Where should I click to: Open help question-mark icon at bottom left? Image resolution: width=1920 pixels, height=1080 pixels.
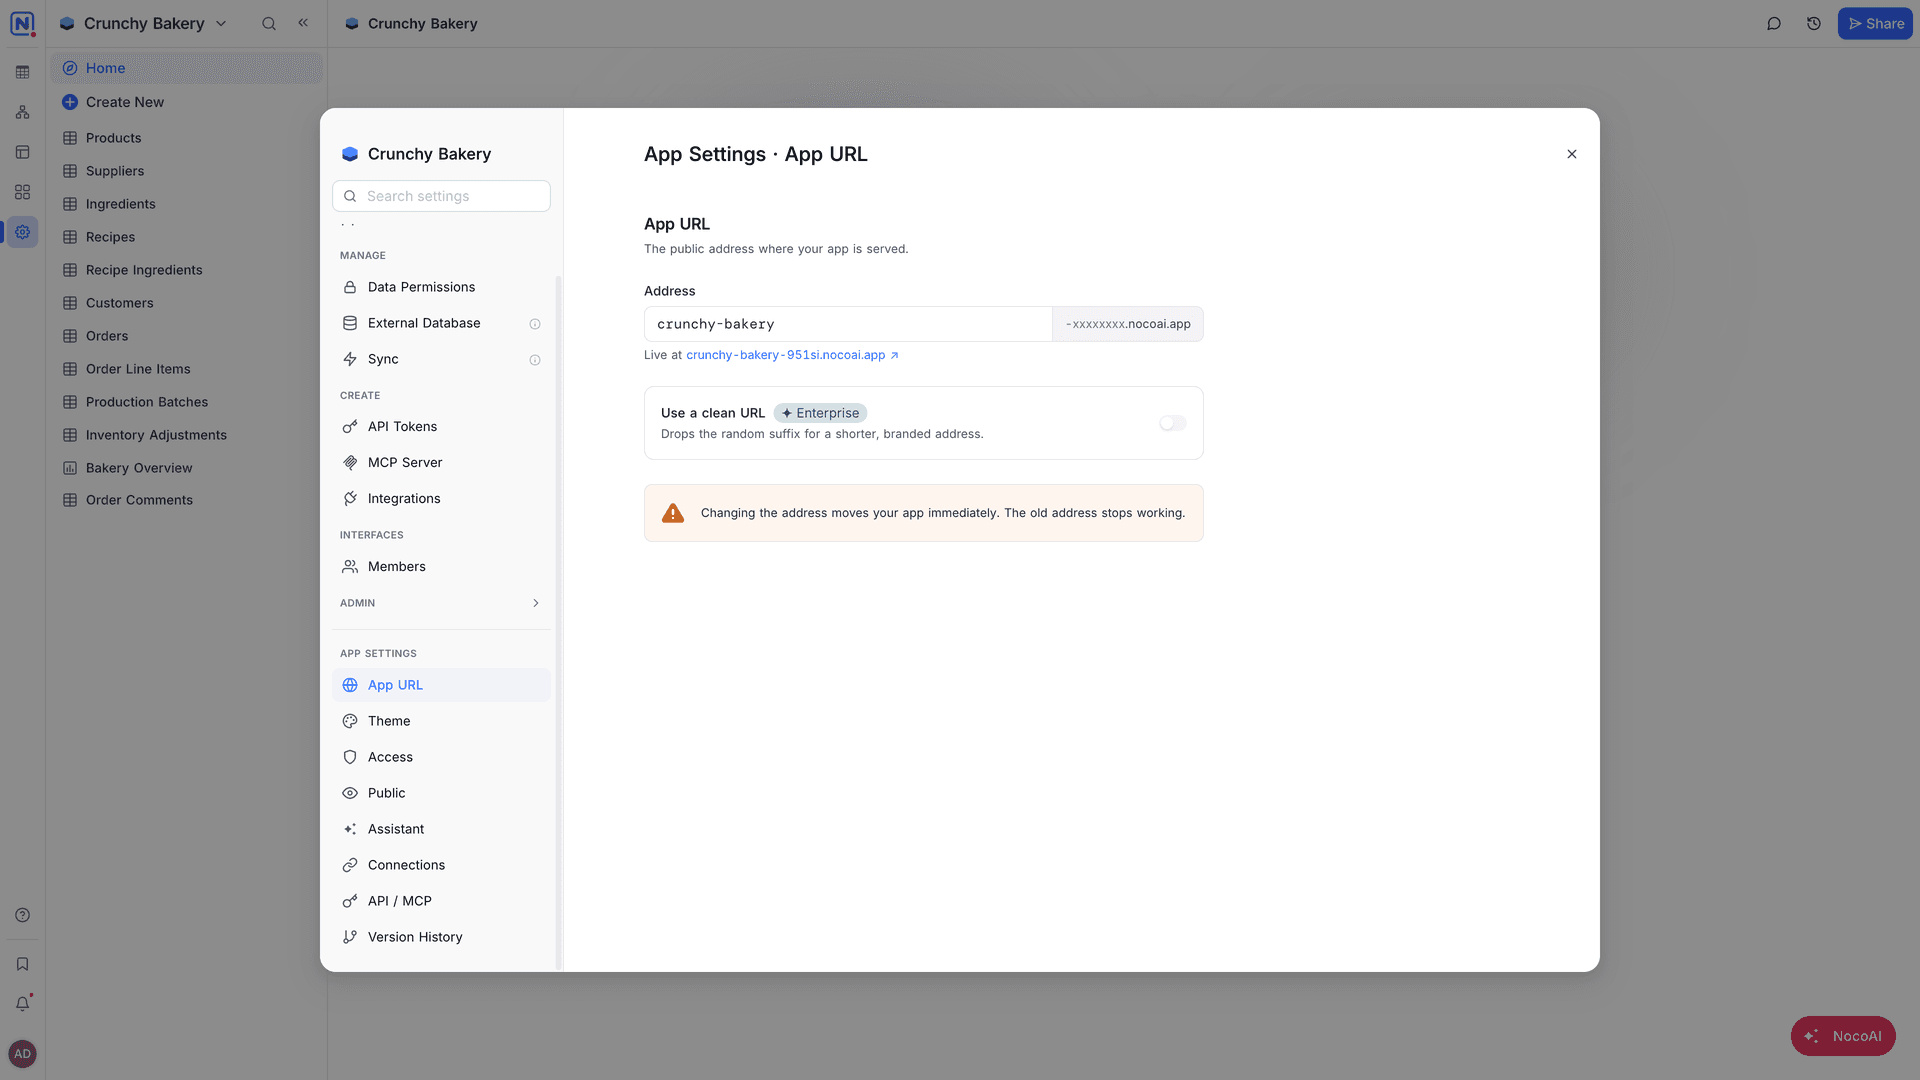point(22,915)
